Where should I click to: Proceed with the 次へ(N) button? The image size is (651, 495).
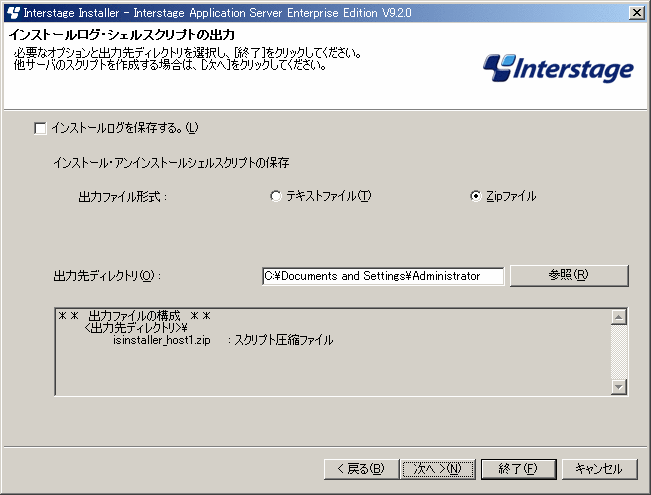pyautogui.click(x=438, y=469)
